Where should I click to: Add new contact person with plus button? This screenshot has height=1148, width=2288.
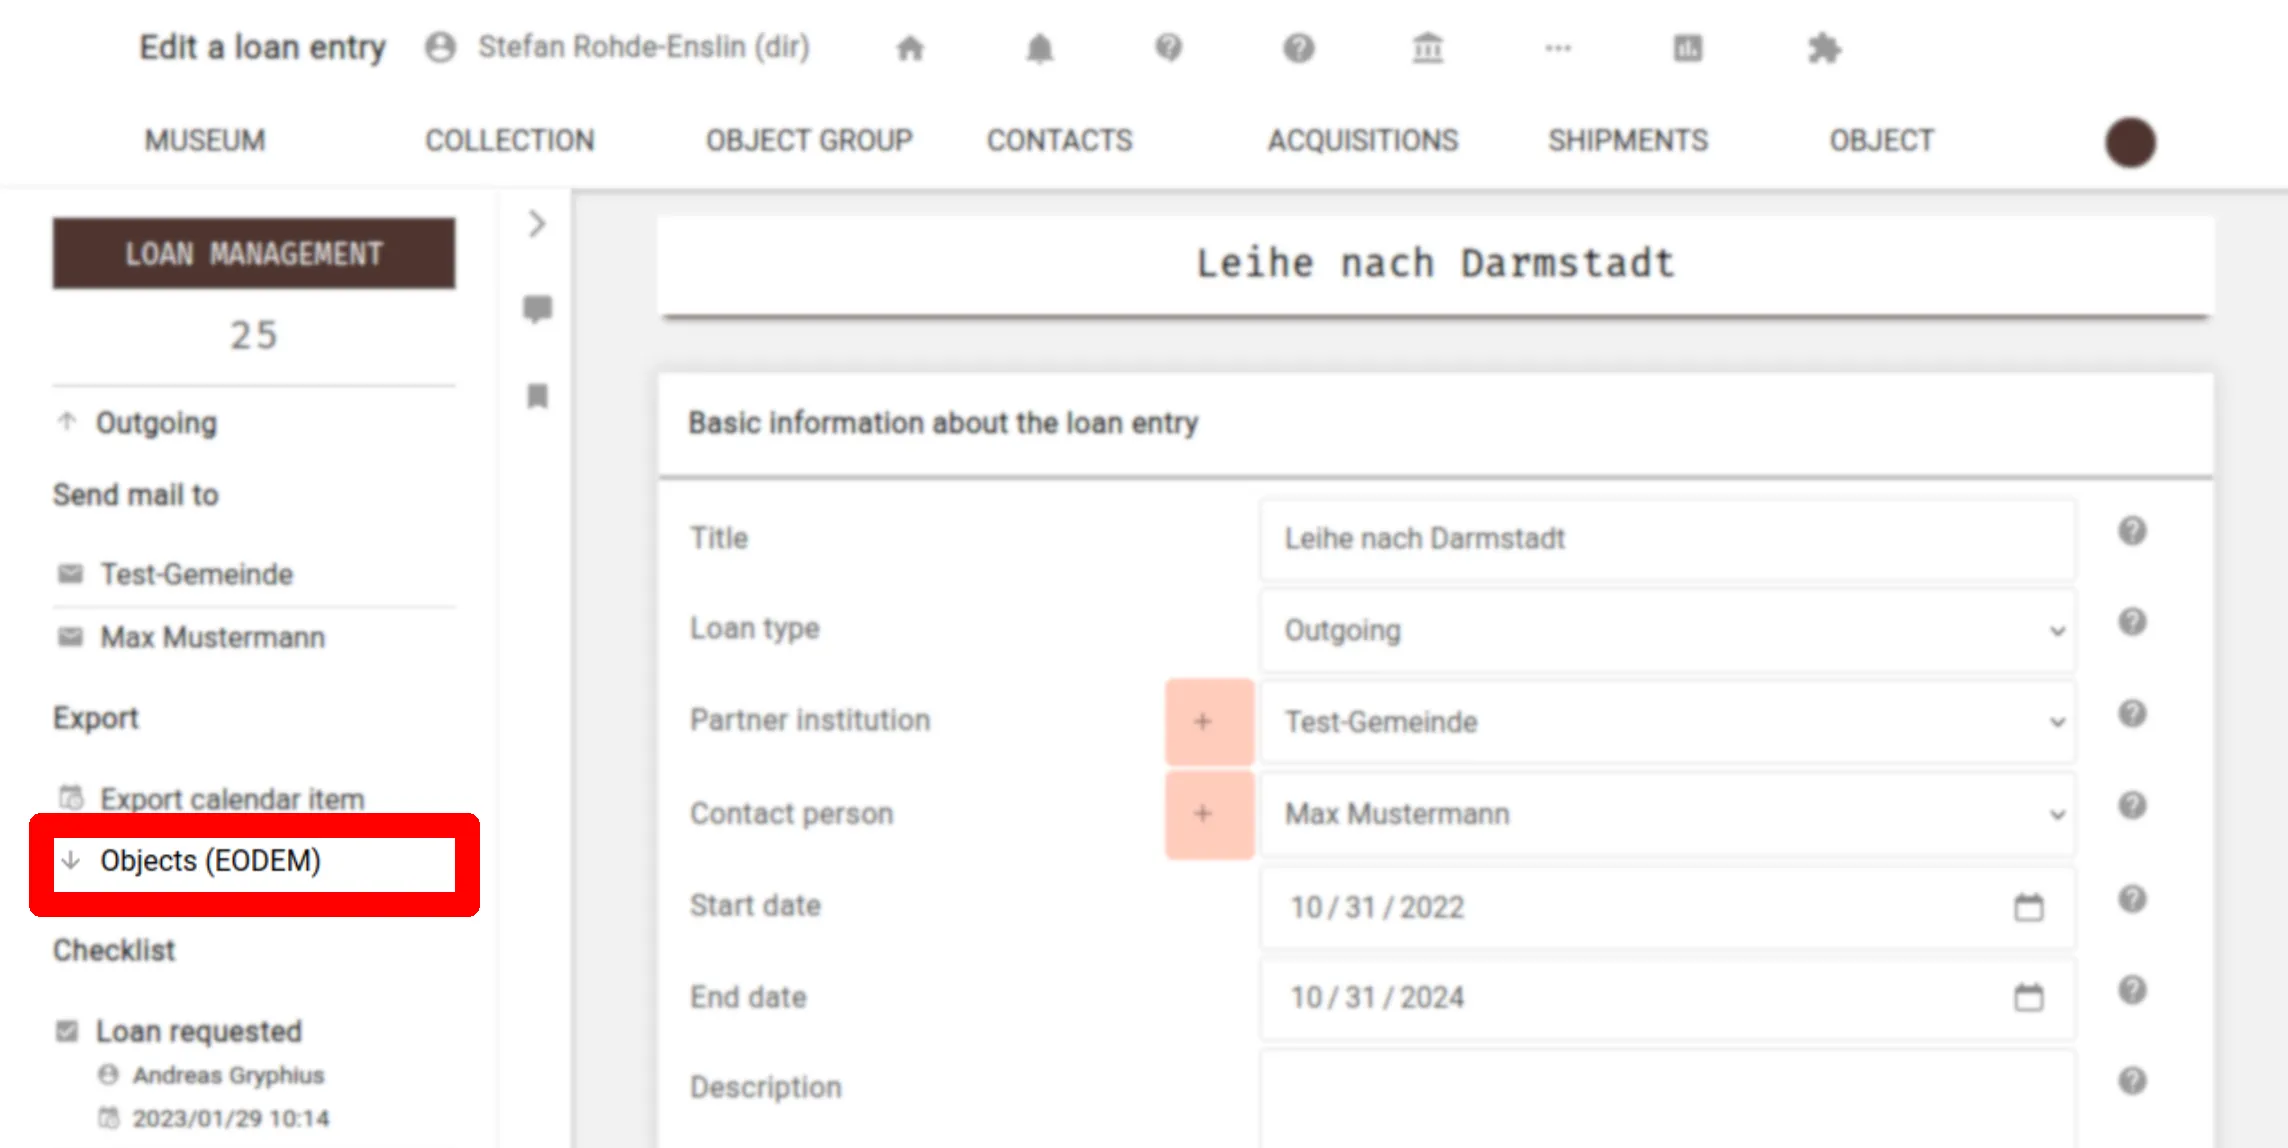point(1208,814)
